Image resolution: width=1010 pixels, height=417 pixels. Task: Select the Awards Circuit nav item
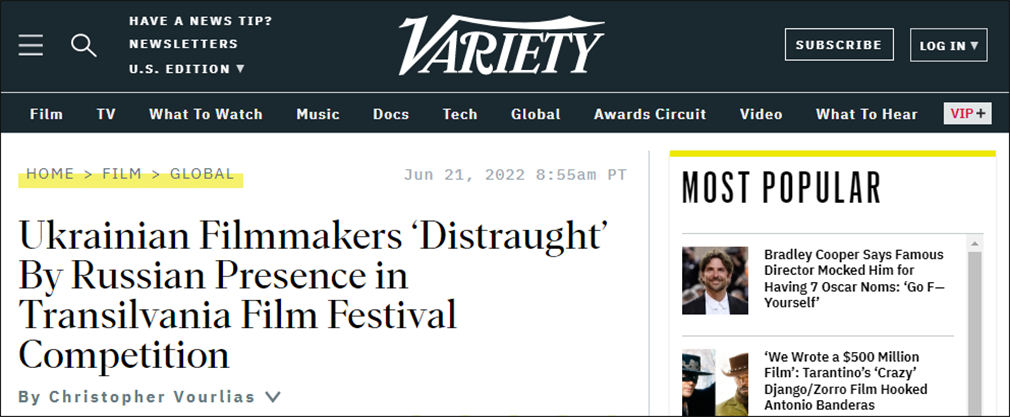tap(650, 114)
